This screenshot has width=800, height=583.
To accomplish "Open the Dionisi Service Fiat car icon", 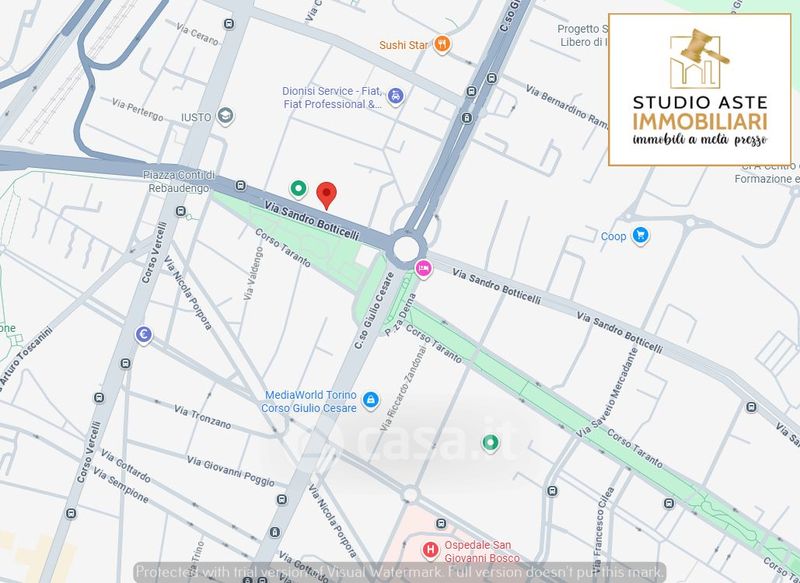I will [396, 96].
